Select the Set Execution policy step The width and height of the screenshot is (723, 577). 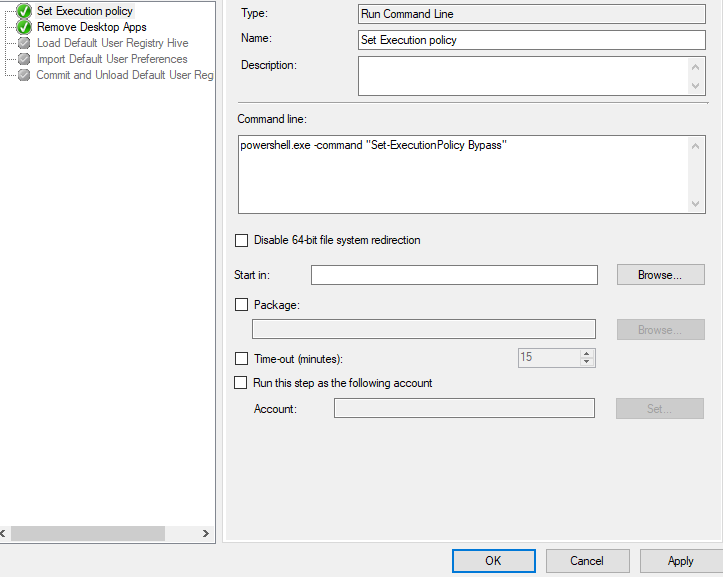(85, 11)
